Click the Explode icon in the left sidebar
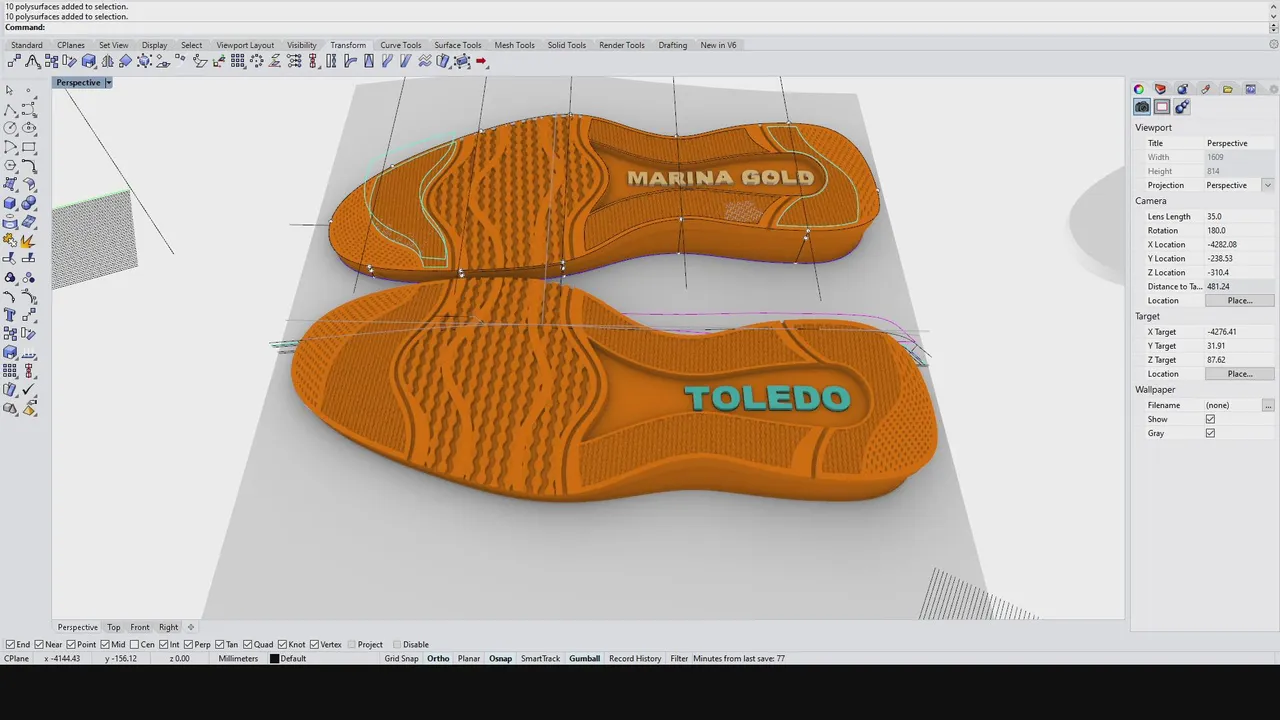1280x720 pixels. 29,241
